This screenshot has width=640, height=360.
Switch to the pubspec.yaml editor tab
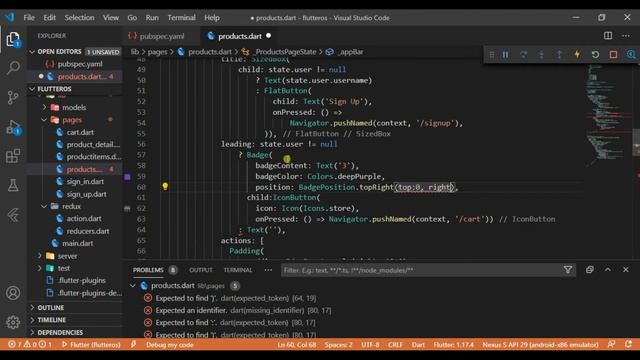pos(162,36)
